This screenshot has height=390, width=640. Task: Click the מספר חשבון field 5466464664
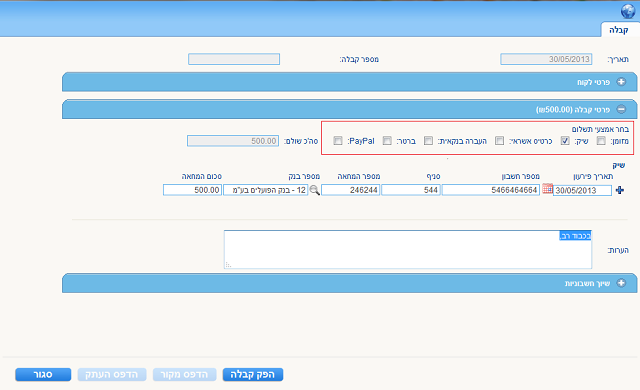pos(491,190)
